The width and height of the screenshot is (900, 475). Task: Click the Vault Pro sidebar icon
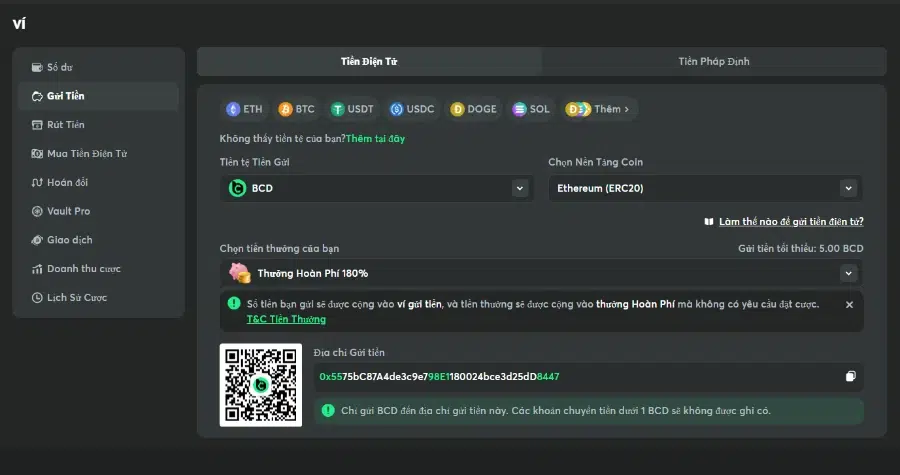[x=37, y=211]
